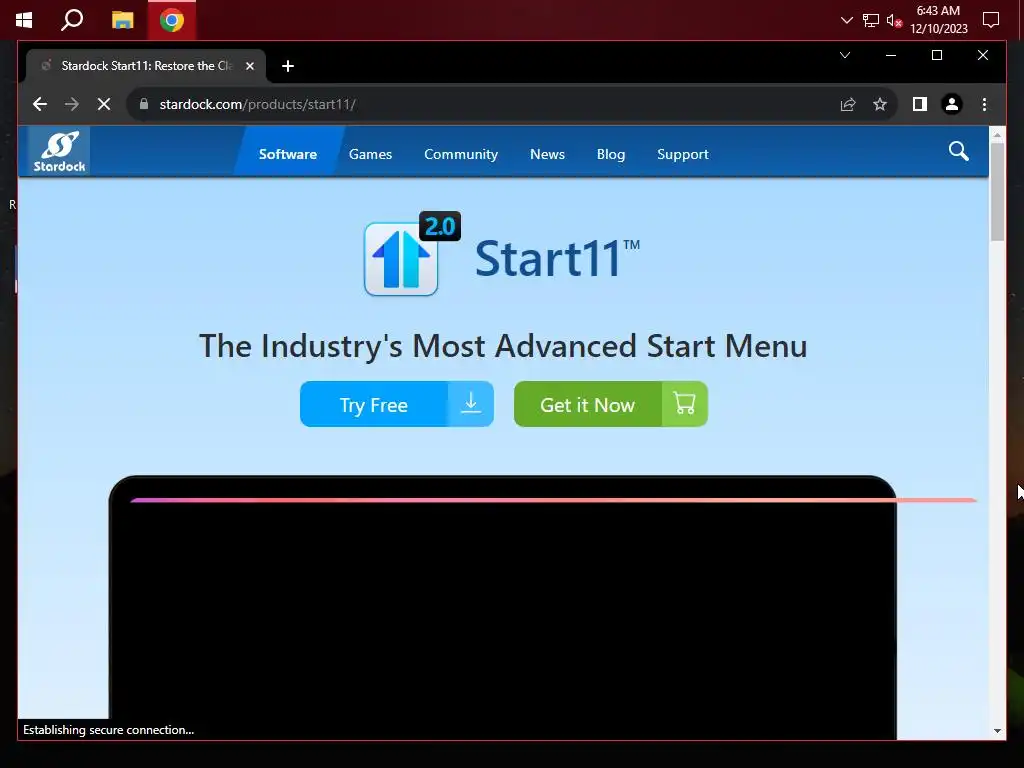
Task: Click the Get it Now button
Action: pos(611,404)
